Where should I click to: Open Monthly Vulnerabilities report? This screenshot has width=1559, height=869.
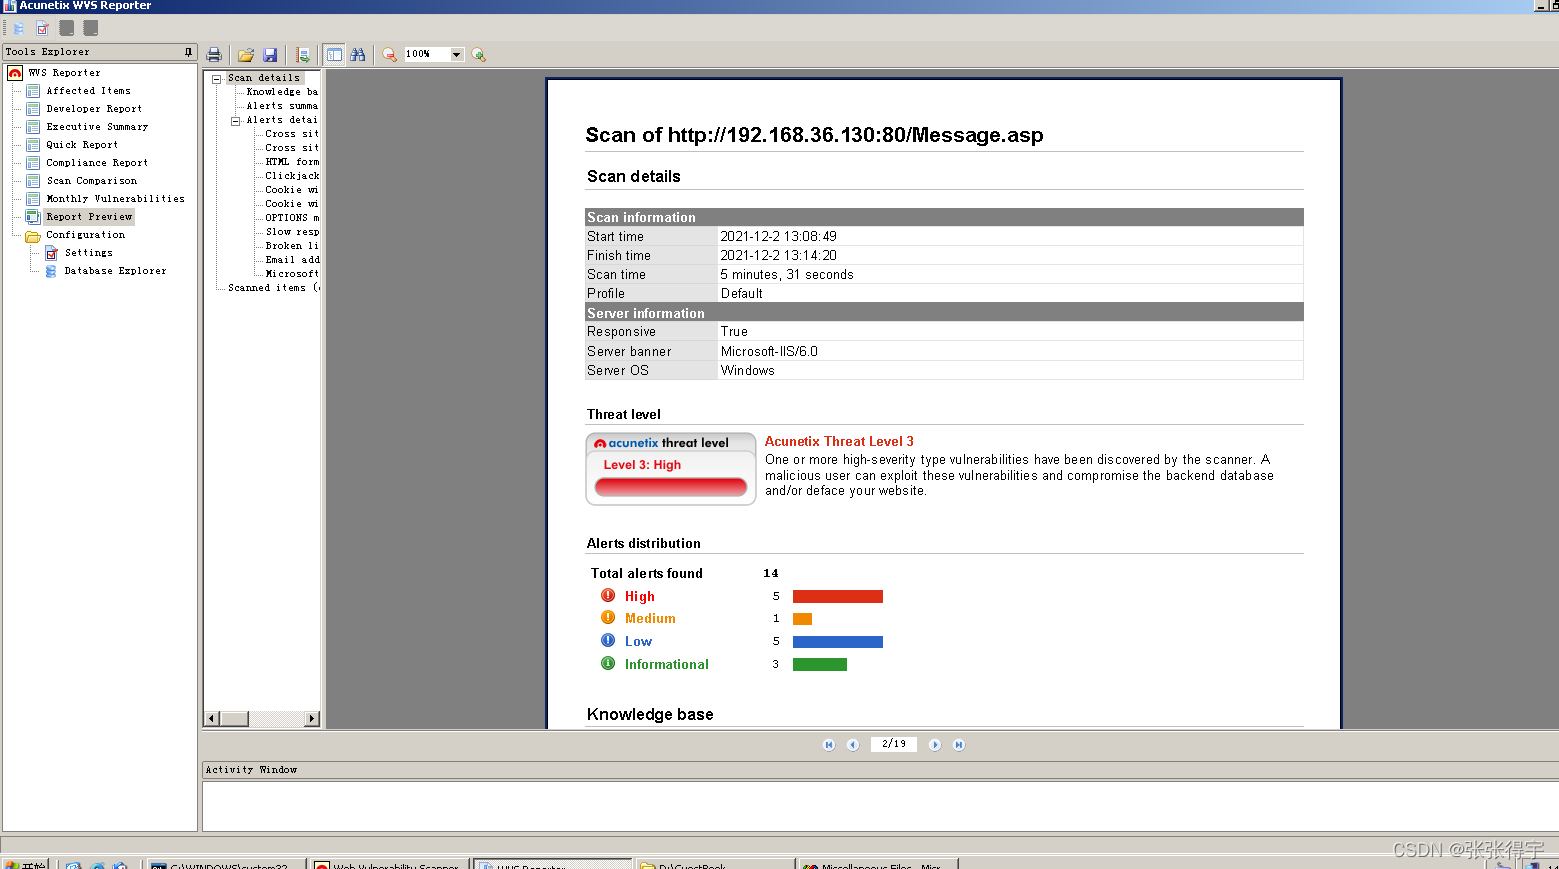coord(115,199)
